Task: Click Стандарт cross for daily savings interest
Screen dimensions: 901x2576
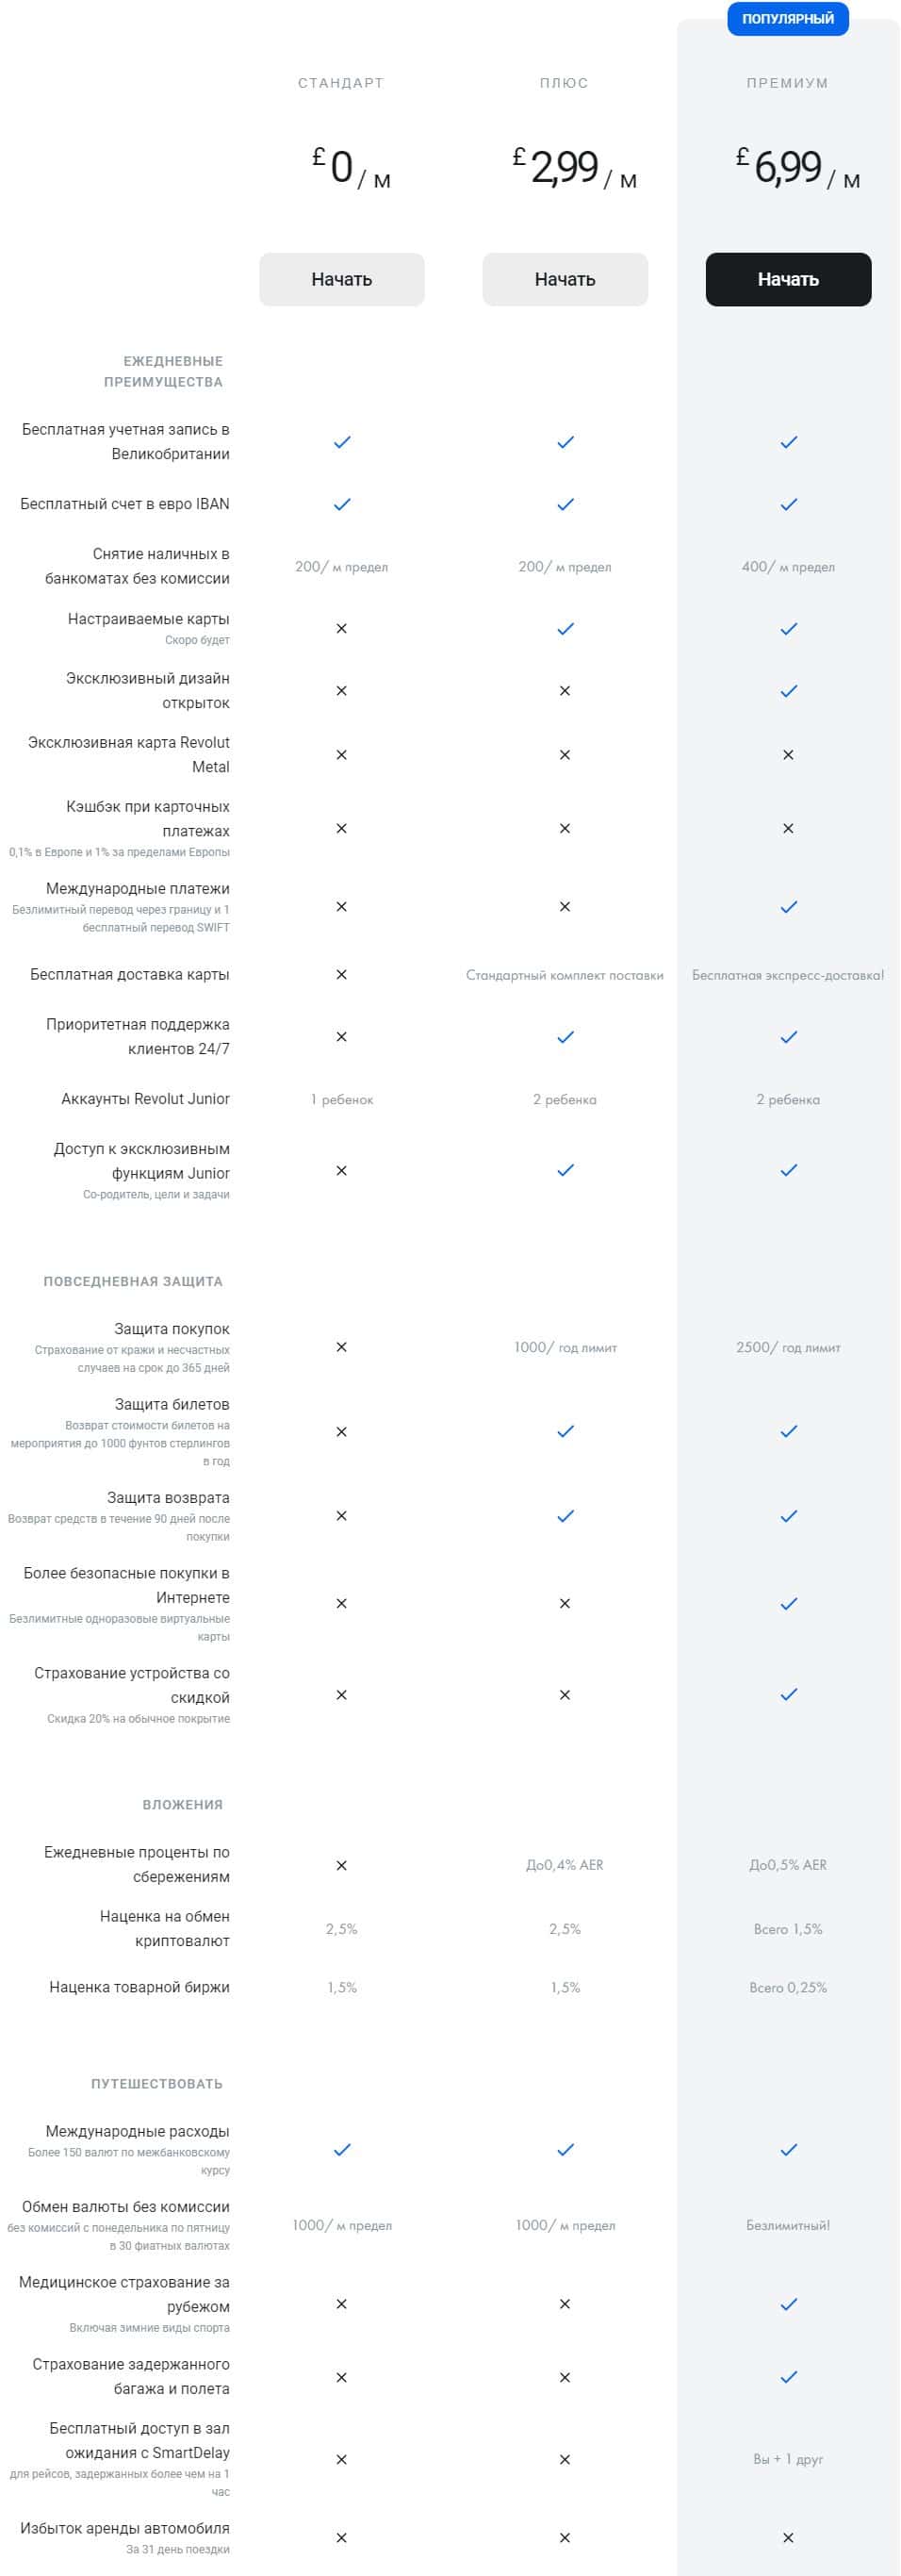Action: coord(342,1865)
